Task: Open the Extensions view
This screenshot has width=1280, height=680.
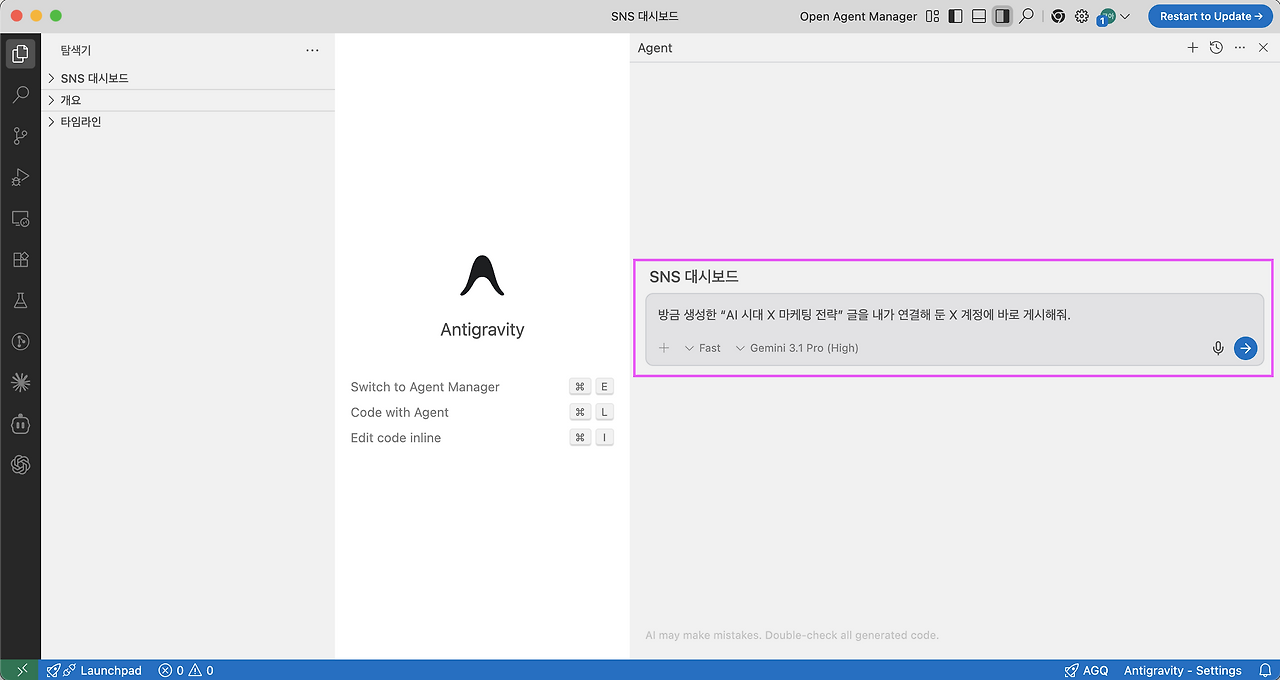Action: 20,259
